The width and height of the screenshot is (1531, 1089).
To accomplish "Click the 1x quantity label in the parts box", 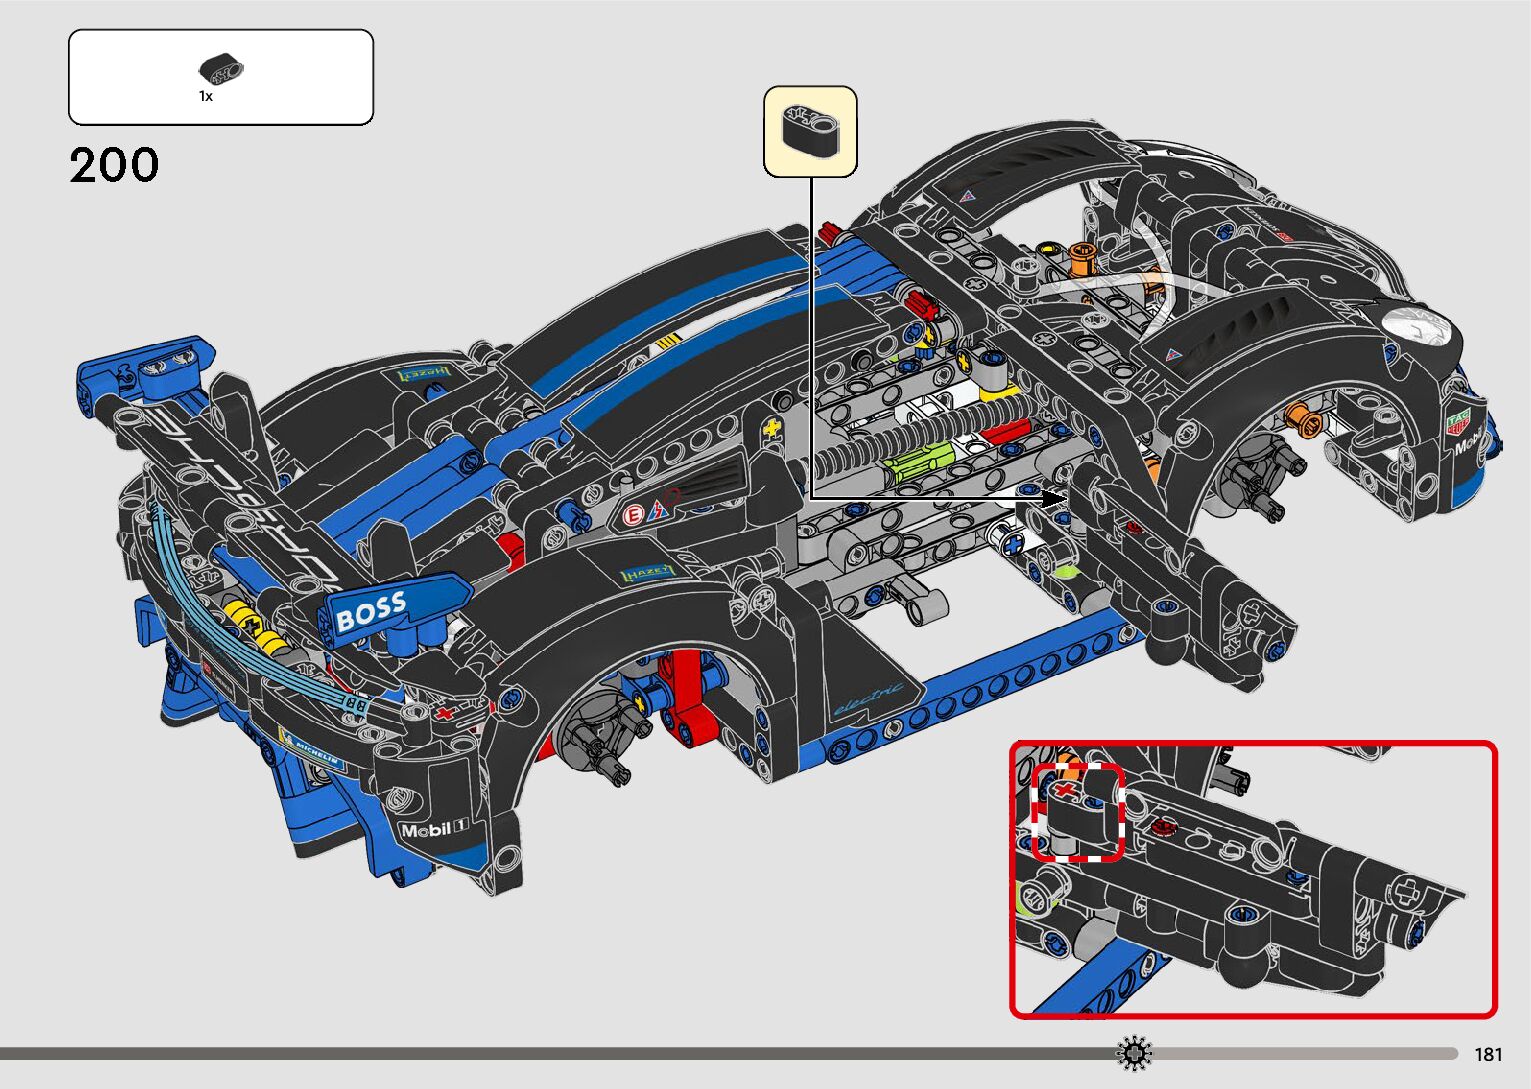I will [x=206, y=97].
